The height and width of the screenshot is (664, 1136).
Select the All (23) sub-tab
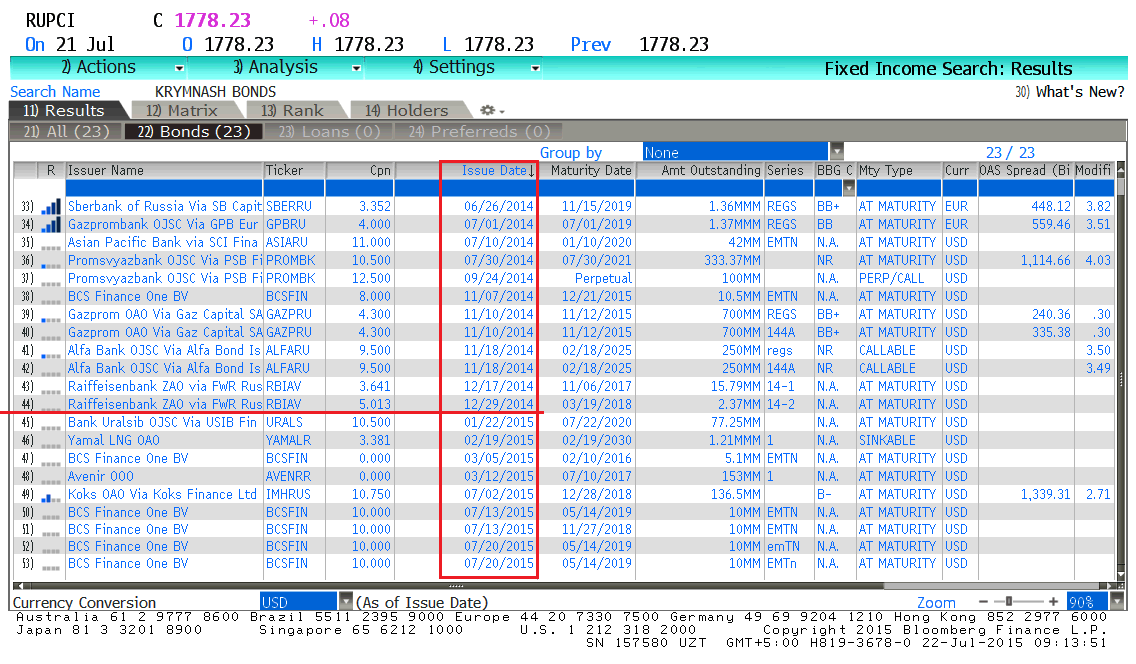(x=66, y=132)
